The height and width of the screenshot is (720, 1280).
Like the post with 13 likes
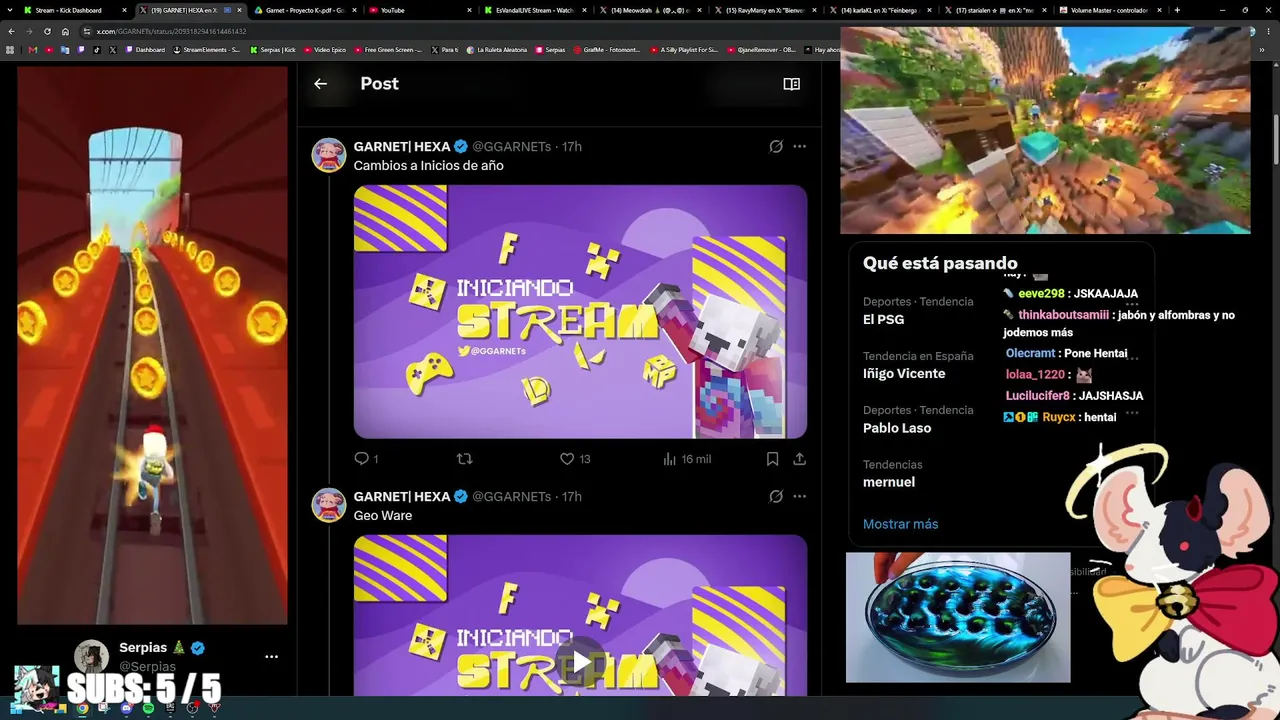[x=575, y=459]
